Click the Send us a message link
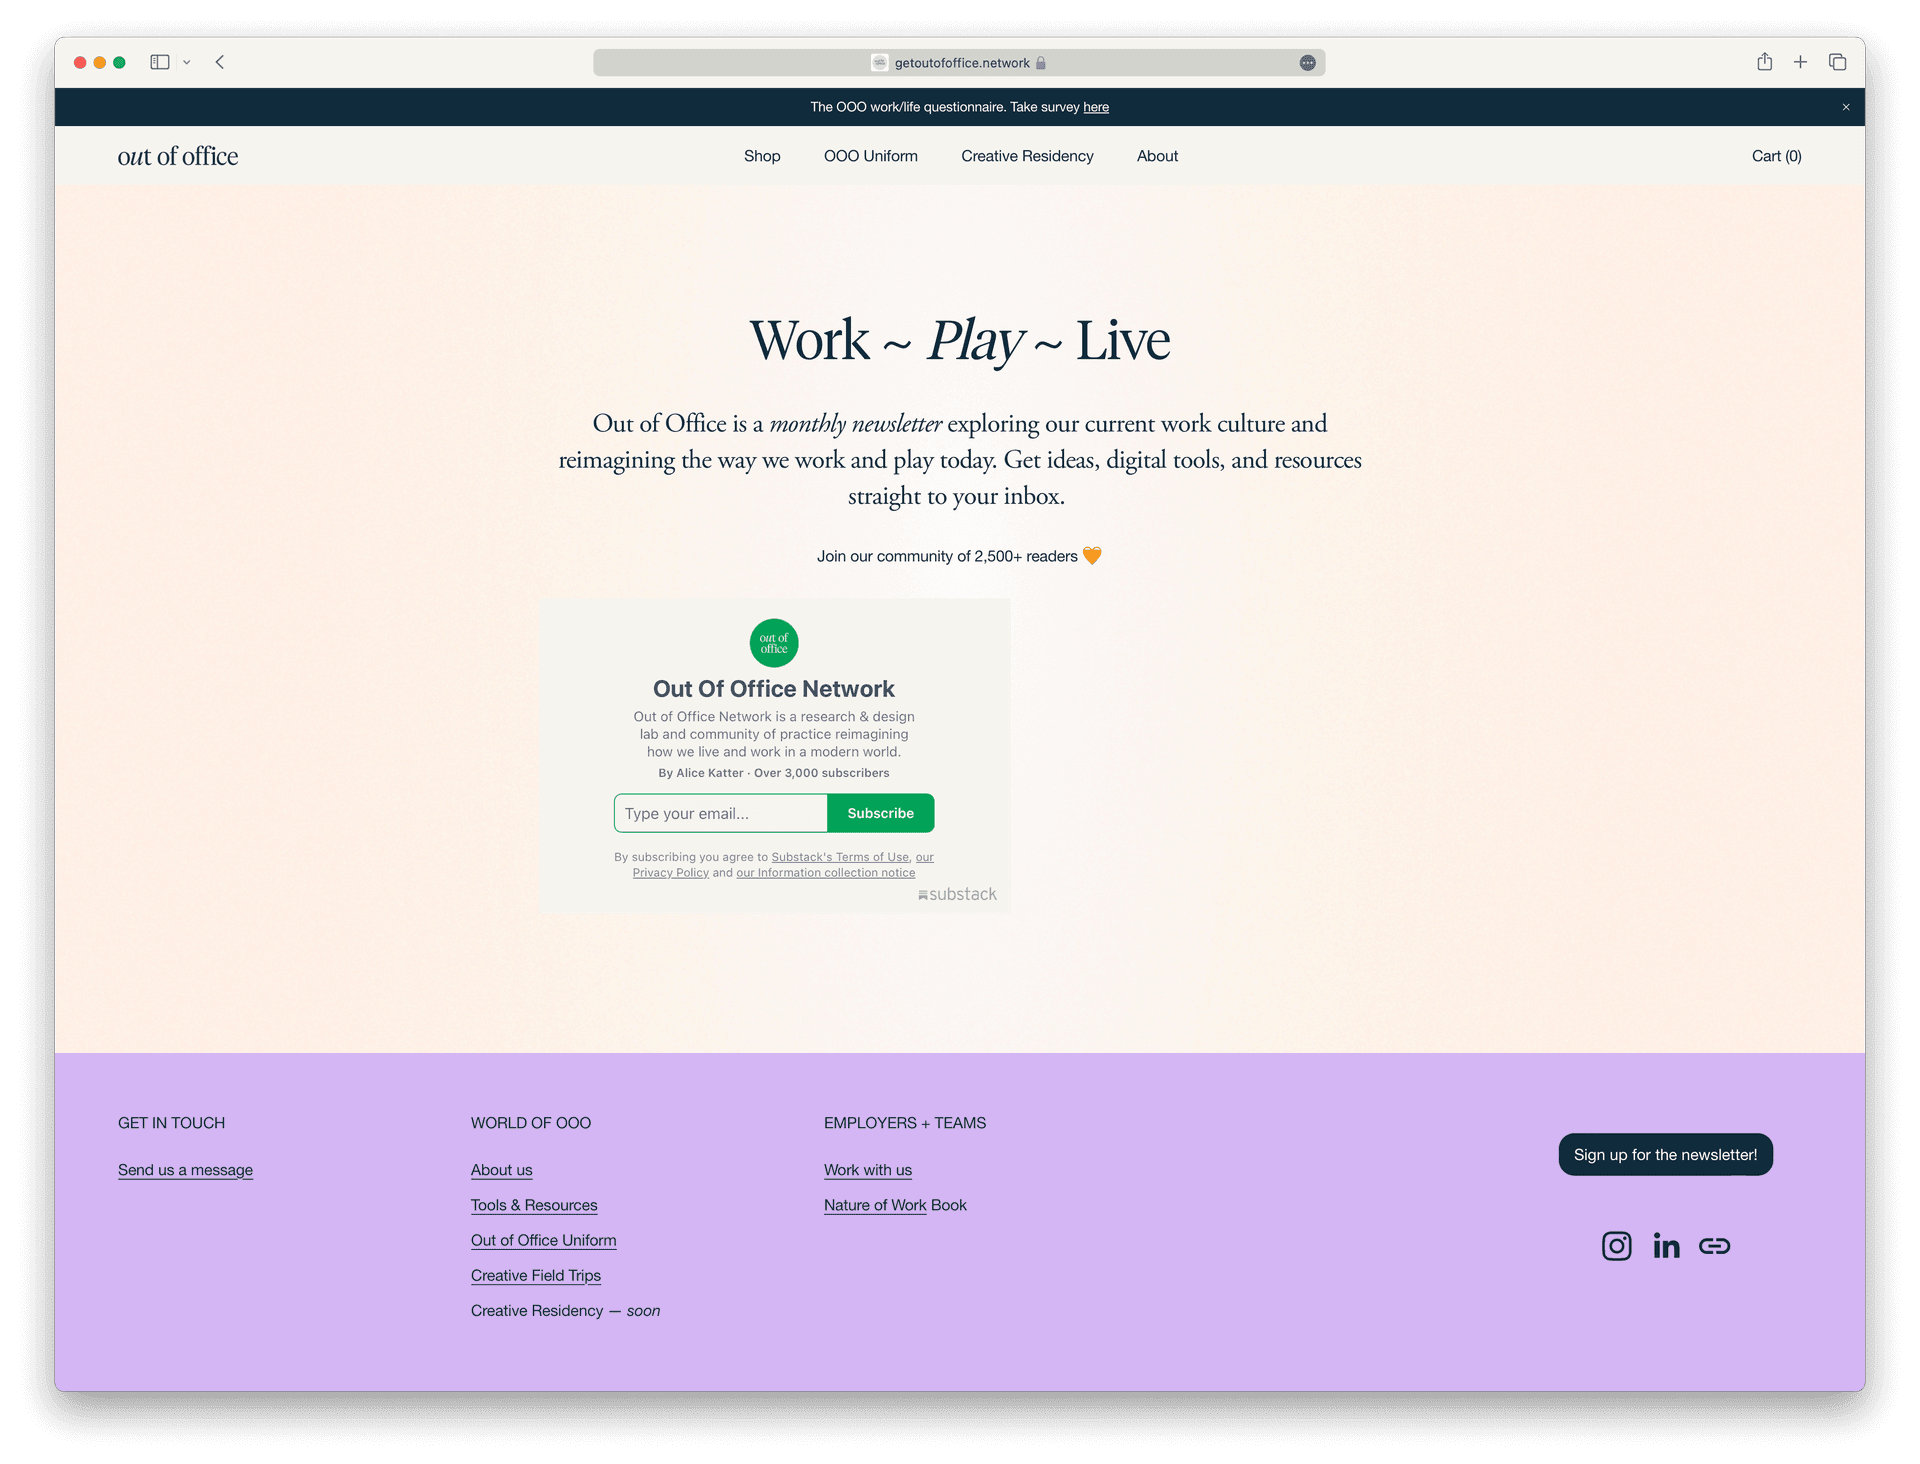The height and width of the screenshot is (1464, 1920). 184,1169
